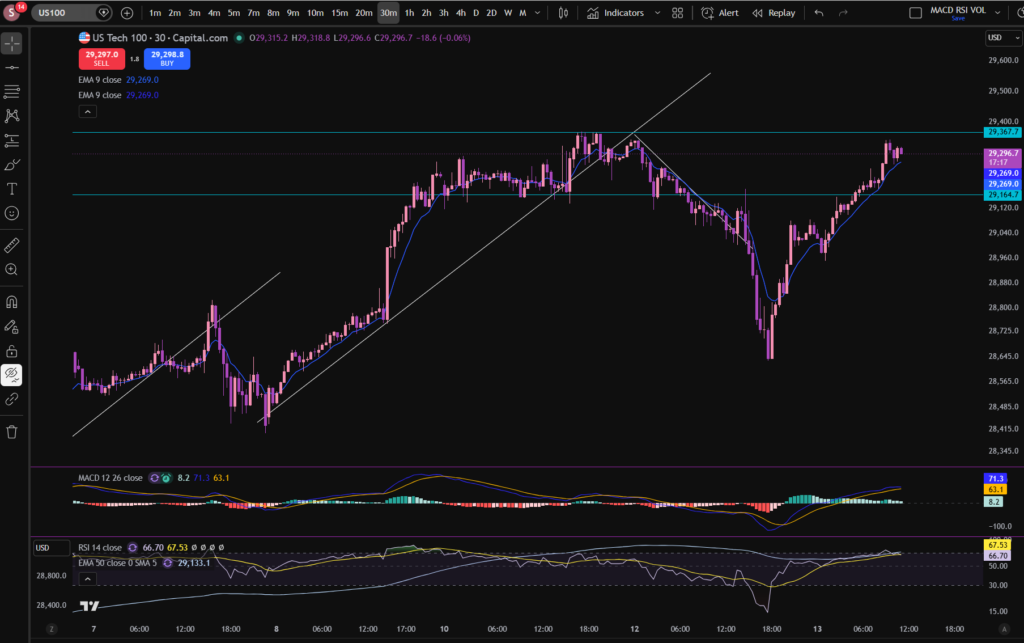Click the red SELL 29,297.0 button
This screenshot has height=643, width=1024.
pos(101,59)
